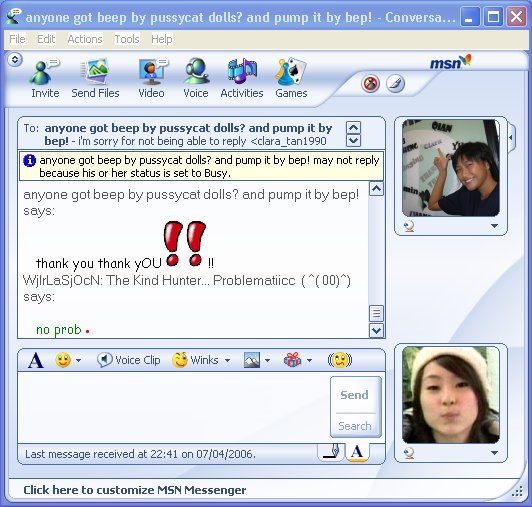This screenshot has height=507, width=532.
Task: Click the Send button
Action: pyautogui.click(x=355, y=395)
